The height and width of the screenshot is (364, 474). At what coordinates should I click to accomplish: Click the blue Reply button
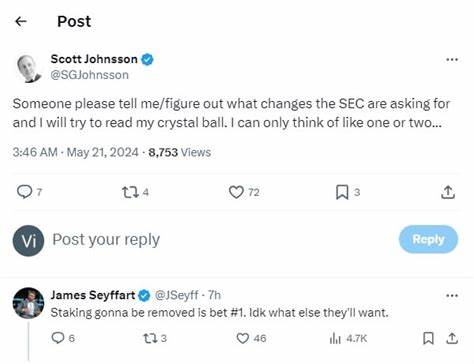(428, 239)
